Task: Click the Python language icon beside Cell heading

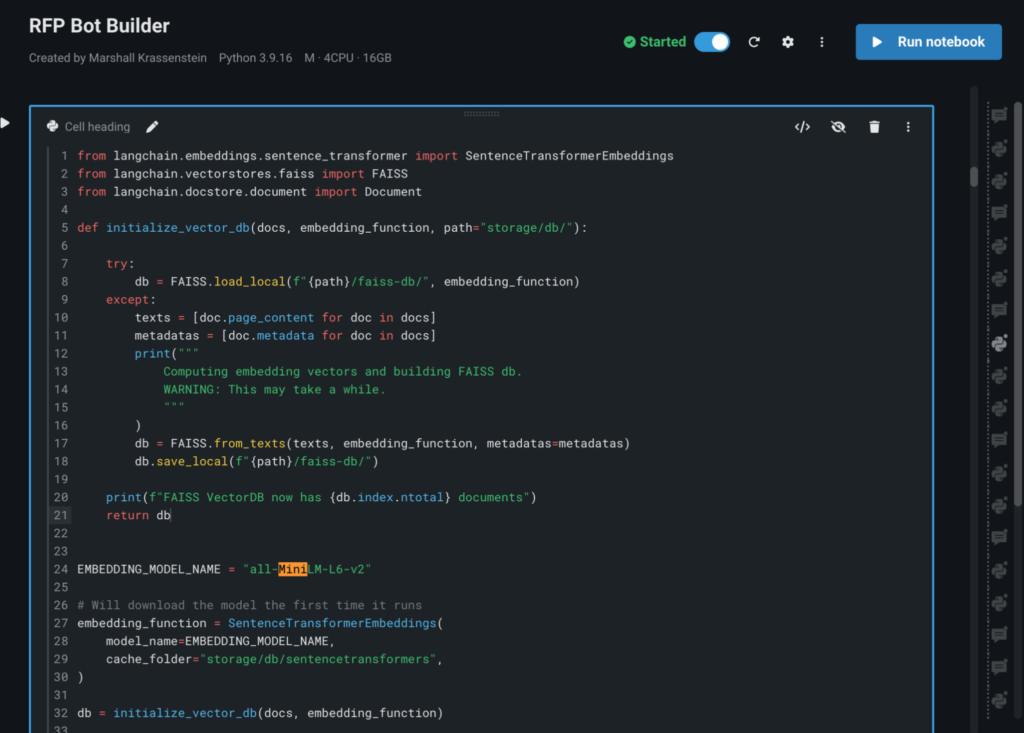Action: click(x=52, y=127)
